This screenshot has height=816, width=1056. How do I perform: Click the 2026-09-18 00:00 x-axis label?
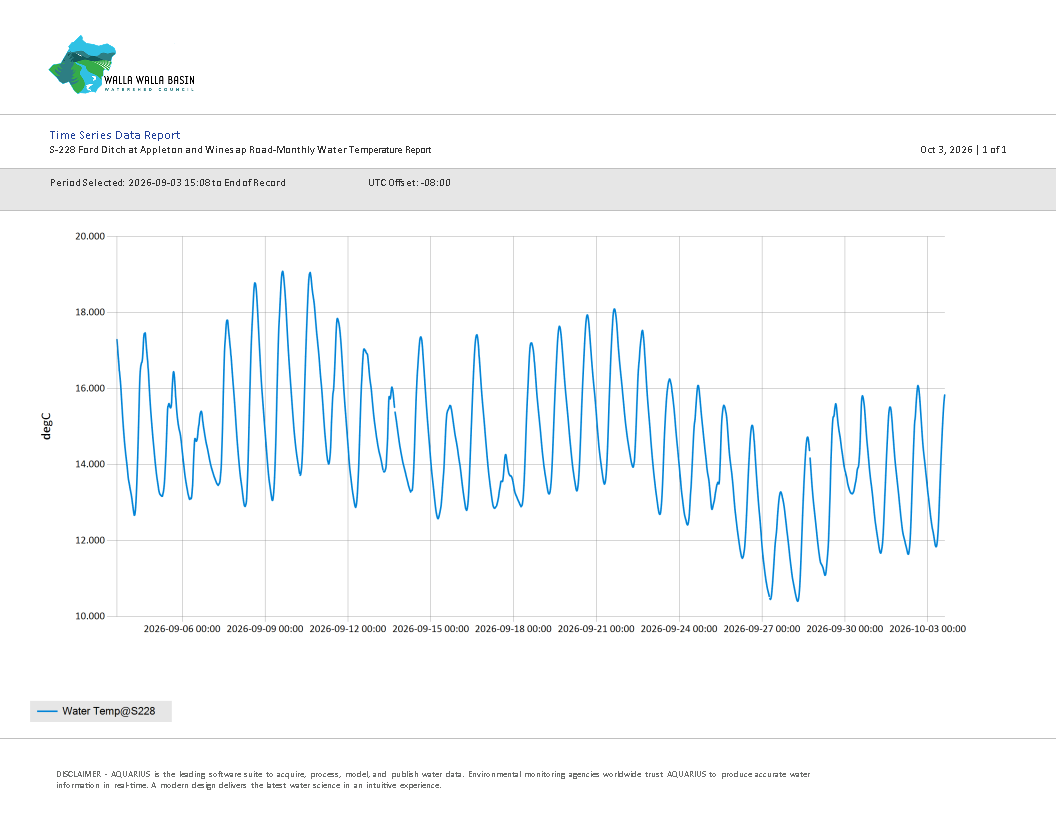point(513,629)
